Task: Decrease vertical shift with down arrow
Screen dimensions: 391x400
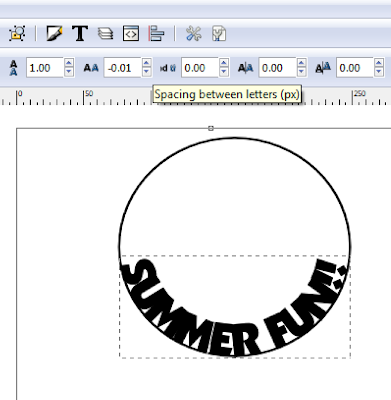Action: click(379, 72)
